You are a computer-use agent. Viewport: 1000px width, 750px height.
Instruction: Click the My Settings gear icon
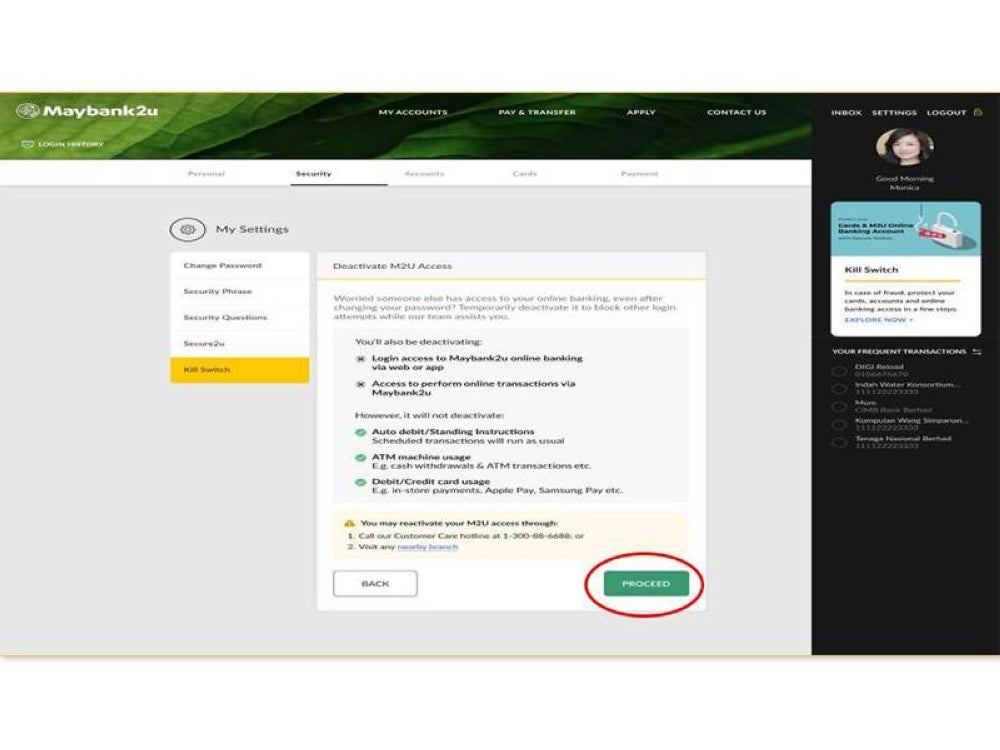tap(187, 229)
